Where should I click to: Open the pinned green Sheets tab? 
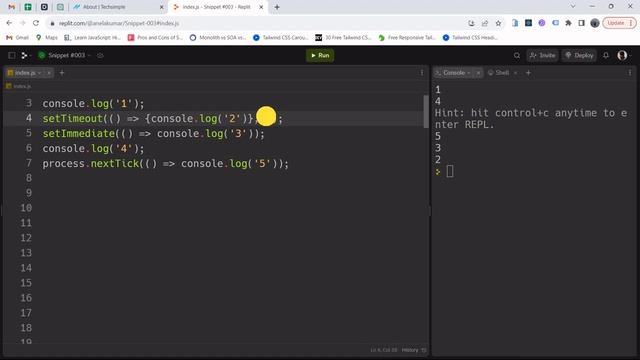[28, 7]
